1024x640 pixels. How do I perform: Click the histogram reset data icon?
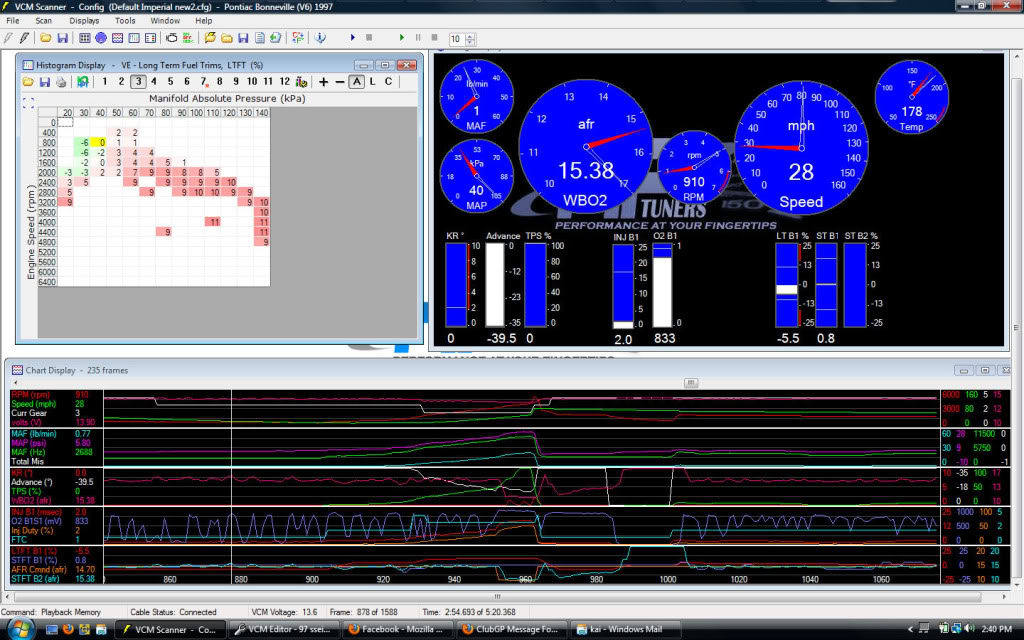pos(83,82)
